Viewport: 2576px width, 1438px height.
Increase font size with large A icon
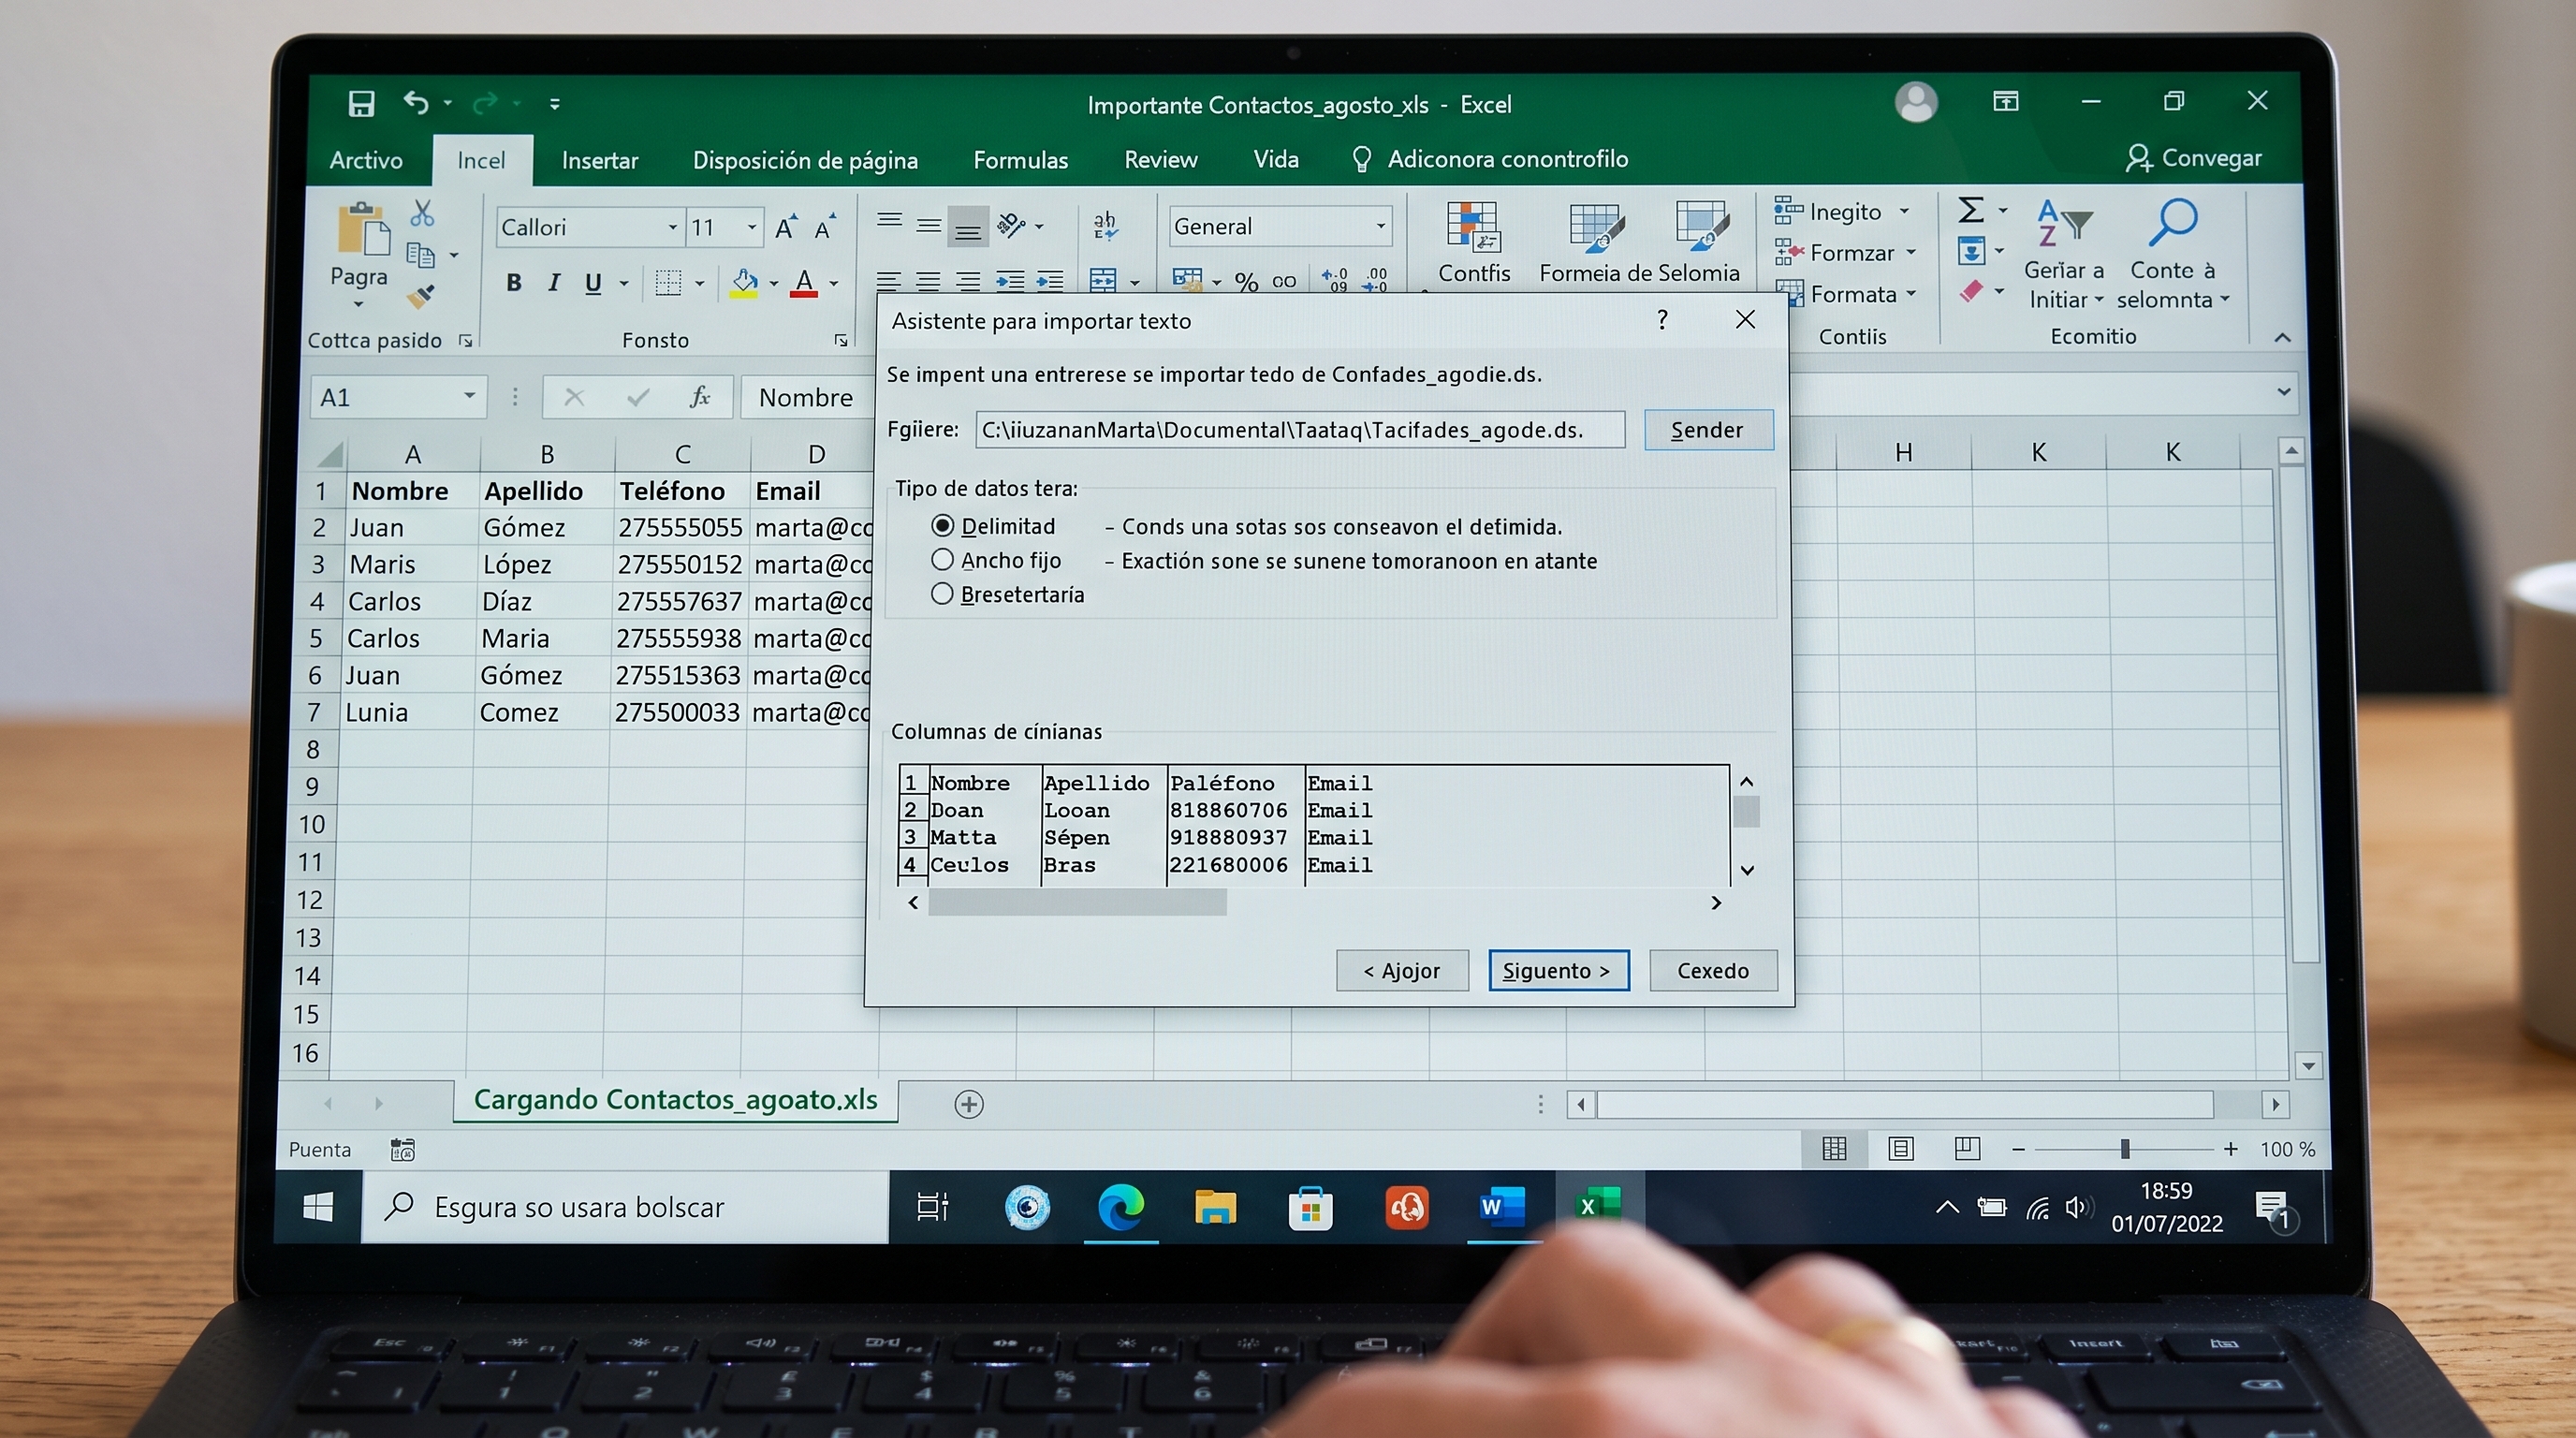pos(786,228)
